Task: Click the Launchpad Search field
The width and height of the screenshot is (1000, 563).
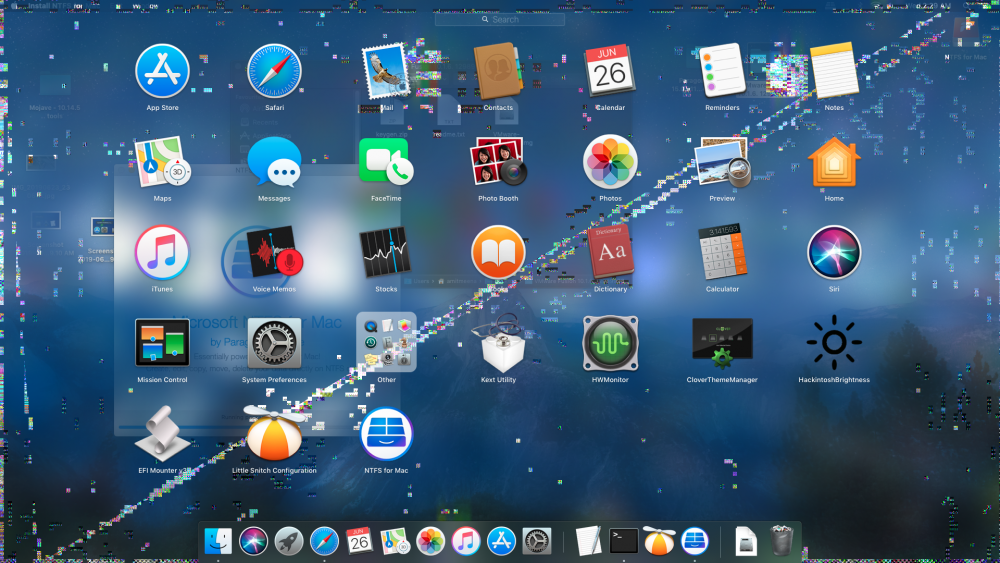Action: point(499,19)
